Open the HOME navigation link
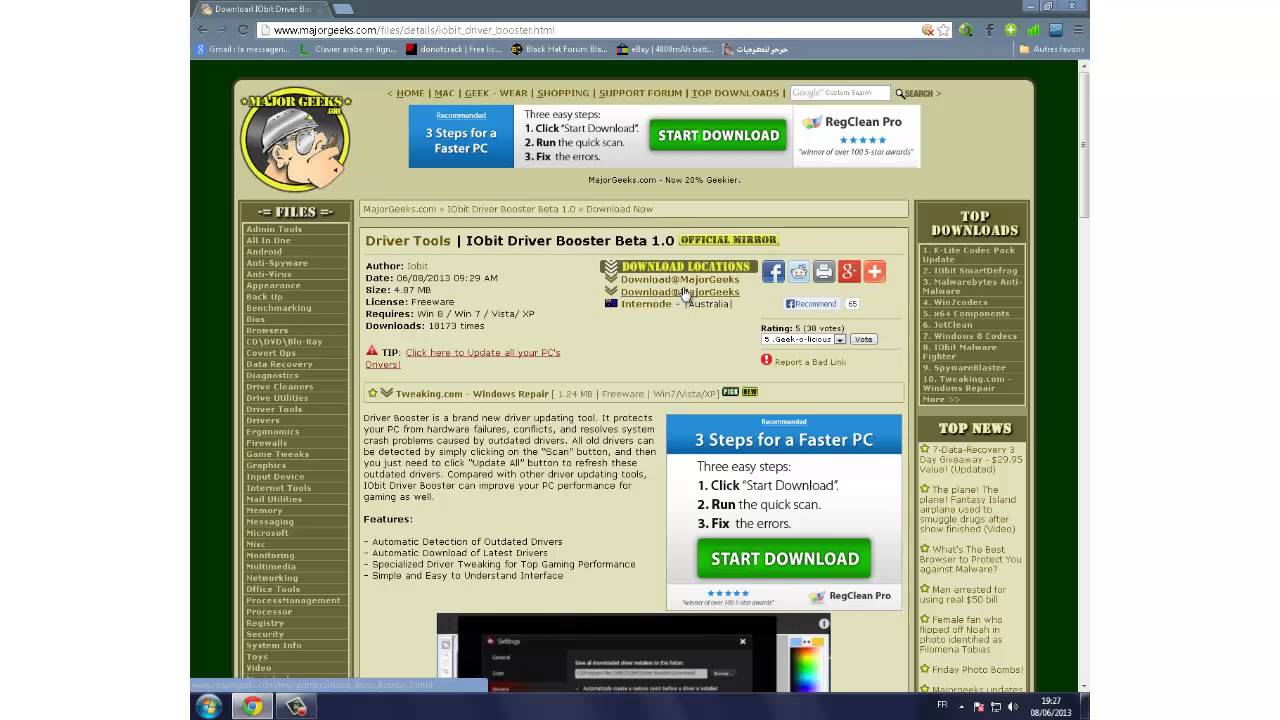The width and height of the screenshot is (1280, 720). (410, 93)
